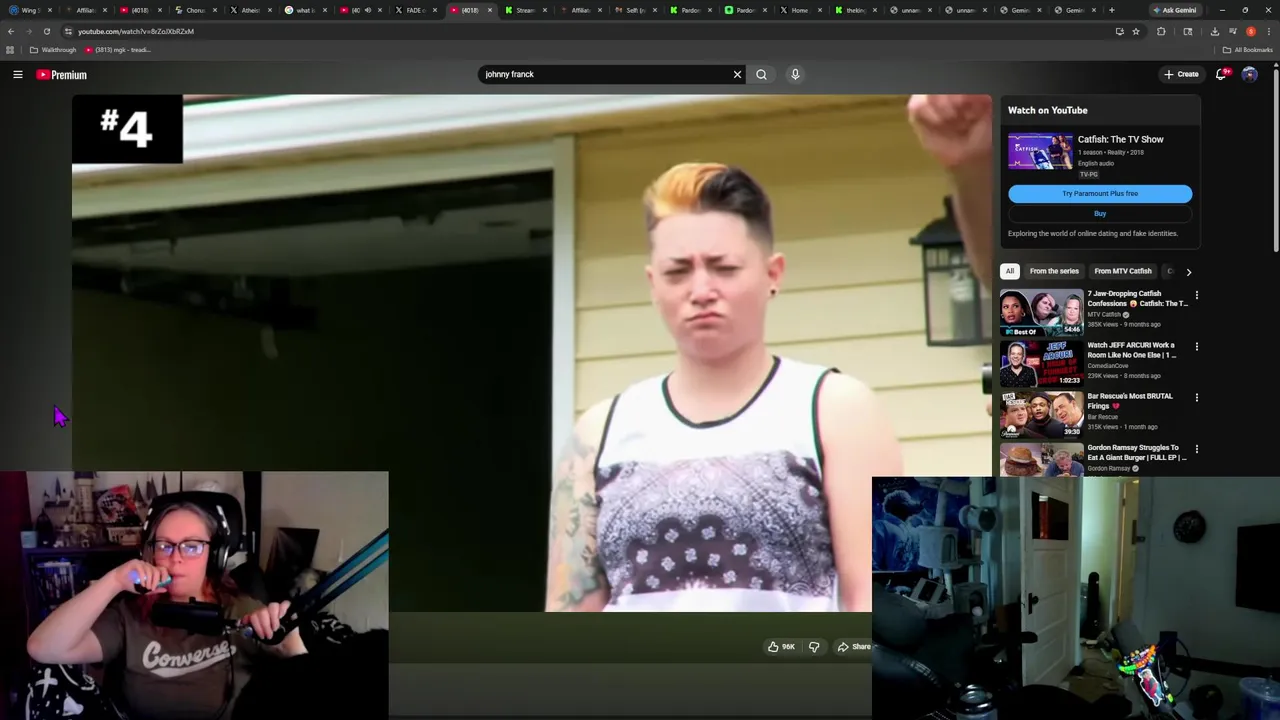
Task: Open a new browser tab
Action: [x=1111, y=10]
